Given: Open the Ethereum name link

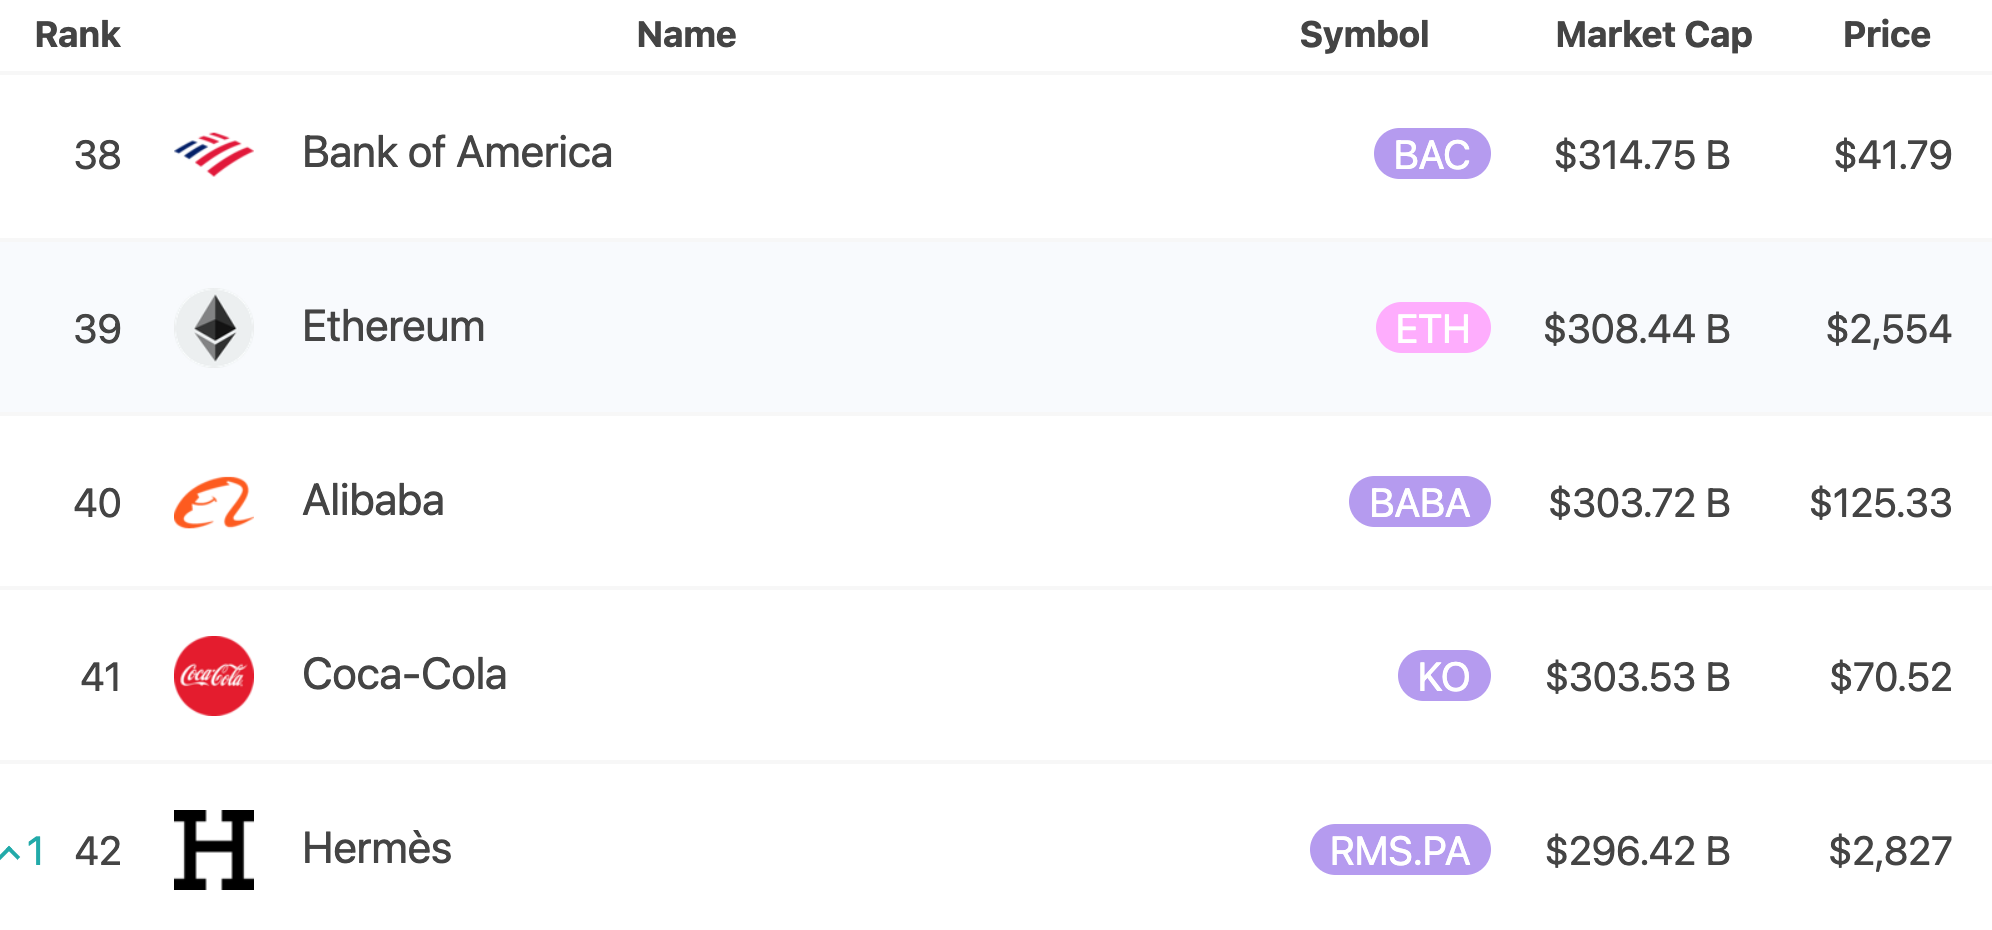Looking at the screenshot, I should 394,327.
